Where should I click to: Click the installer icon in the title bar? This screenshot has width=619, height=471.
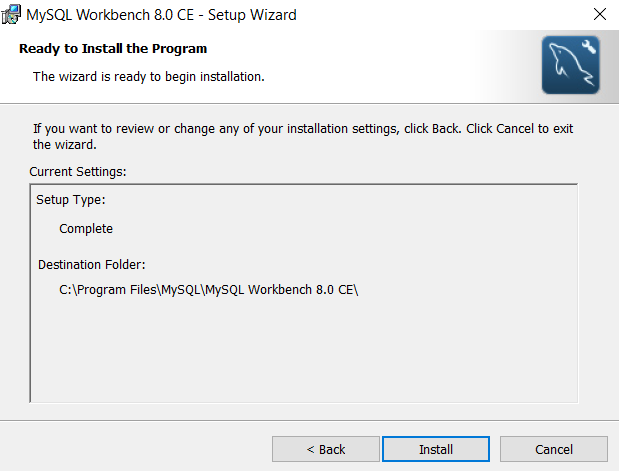(12, 15)
